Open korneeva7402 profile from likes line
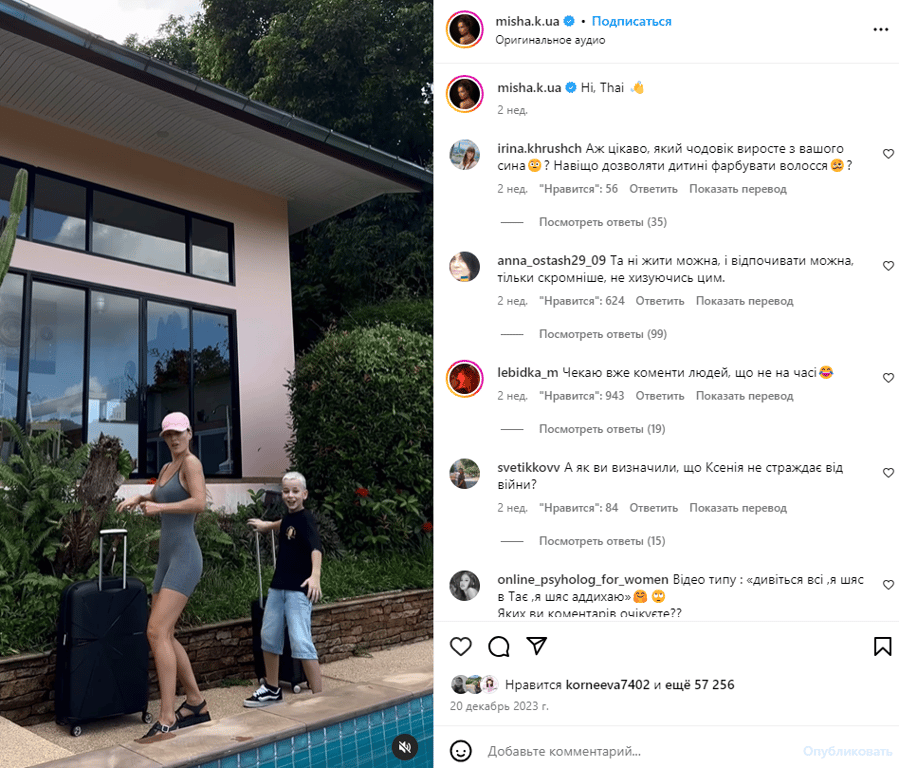 607,684
